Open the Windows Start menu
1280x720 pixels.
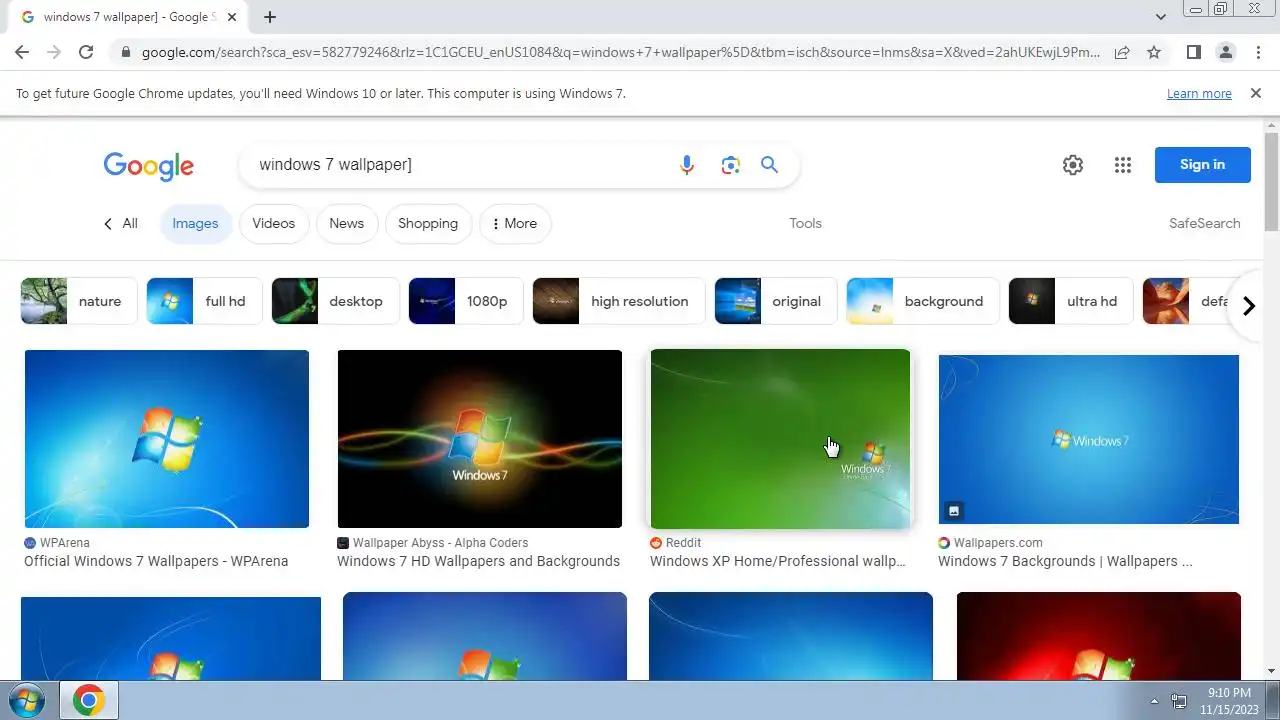click(27, 701)
